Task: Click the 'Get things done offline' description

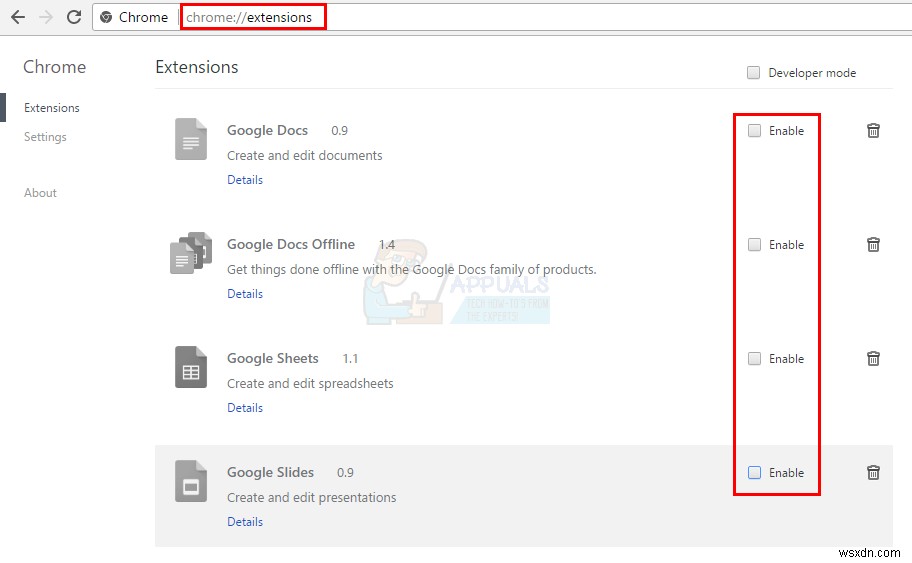Action: tap(412, 269)
